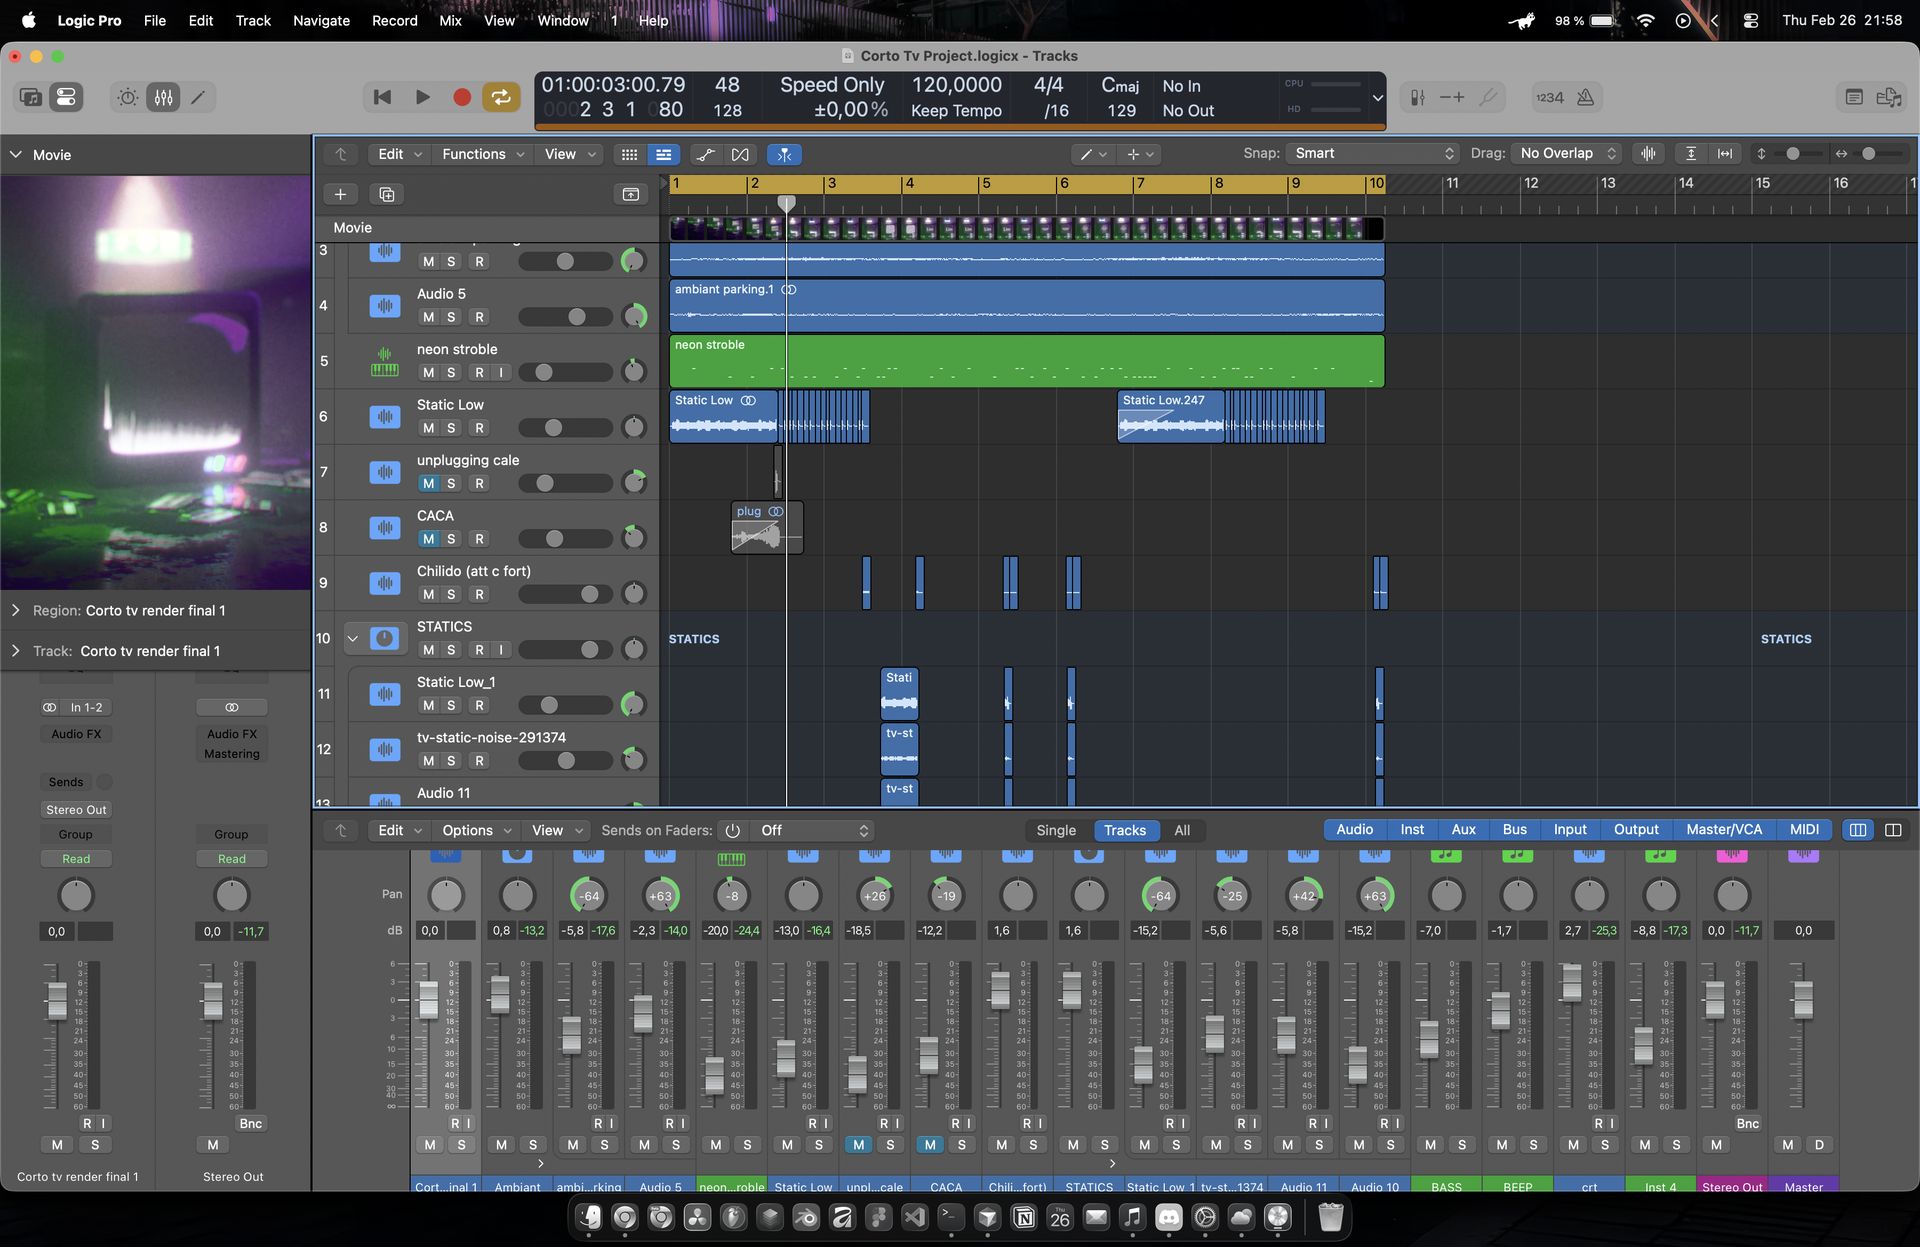The width and height of the screenshot is (1920, 1247).
Task: Adjust the neon stroble volume slider
Action: (x=544, y=372)
